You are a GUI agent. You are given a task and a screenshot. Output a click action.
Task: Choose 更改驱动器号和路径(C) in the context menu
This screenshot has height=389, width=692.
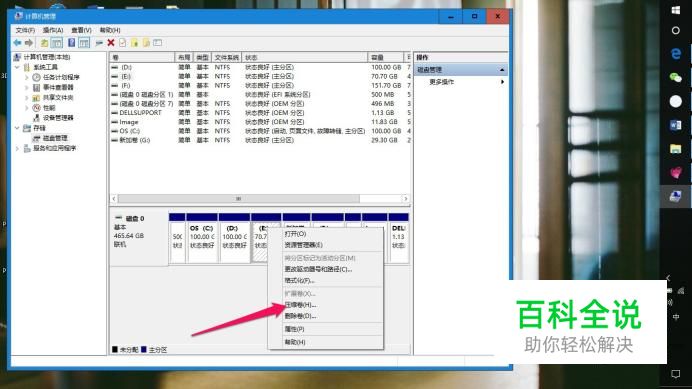point(326,269)
